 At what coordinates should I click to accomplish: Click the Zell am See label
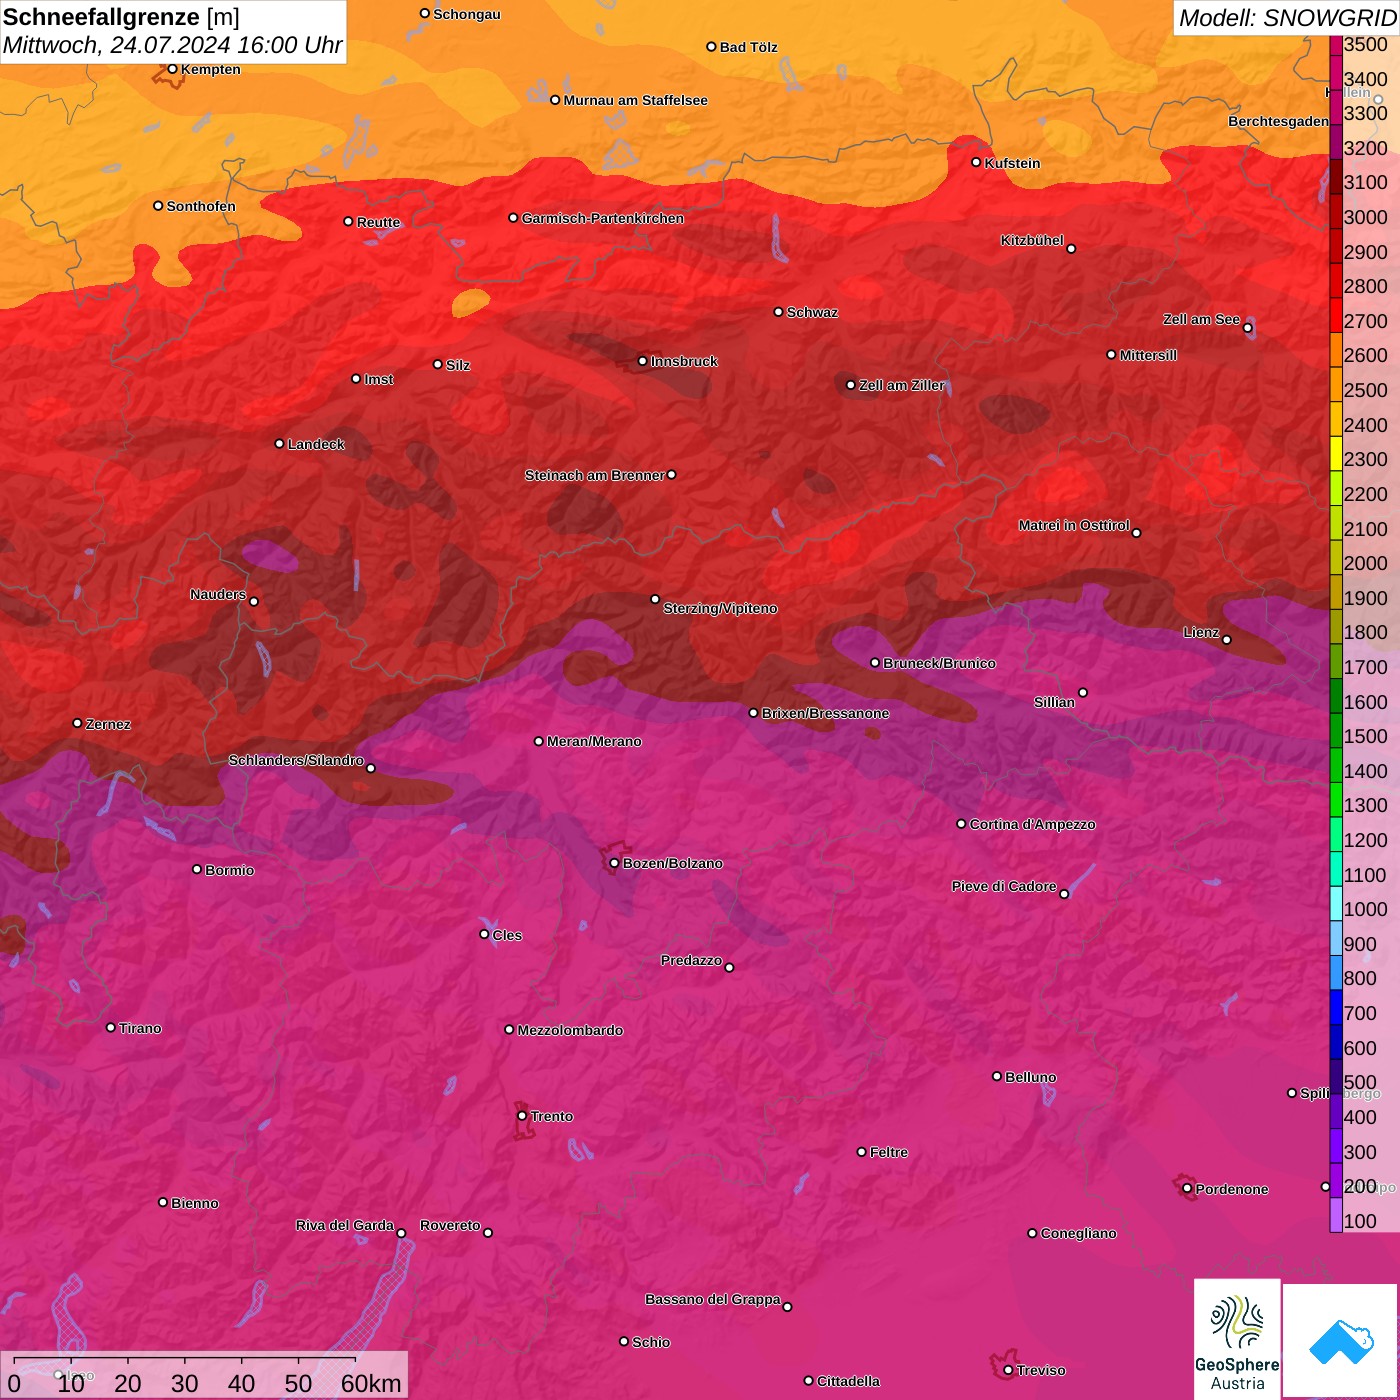(x=1201, y=319)
